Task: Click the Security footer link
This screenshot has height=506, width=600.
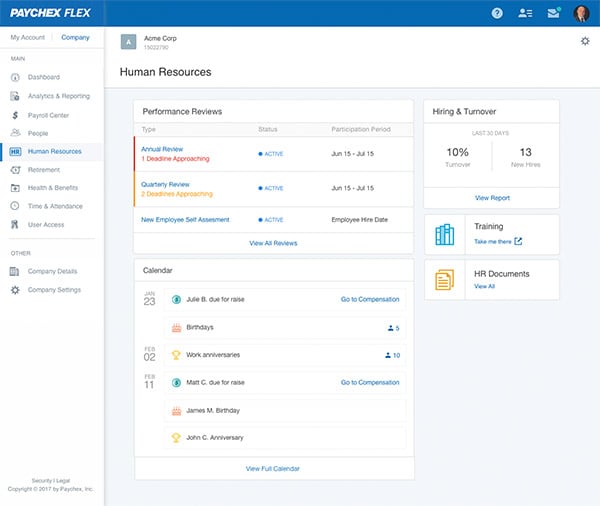Action: click(42, 480)
